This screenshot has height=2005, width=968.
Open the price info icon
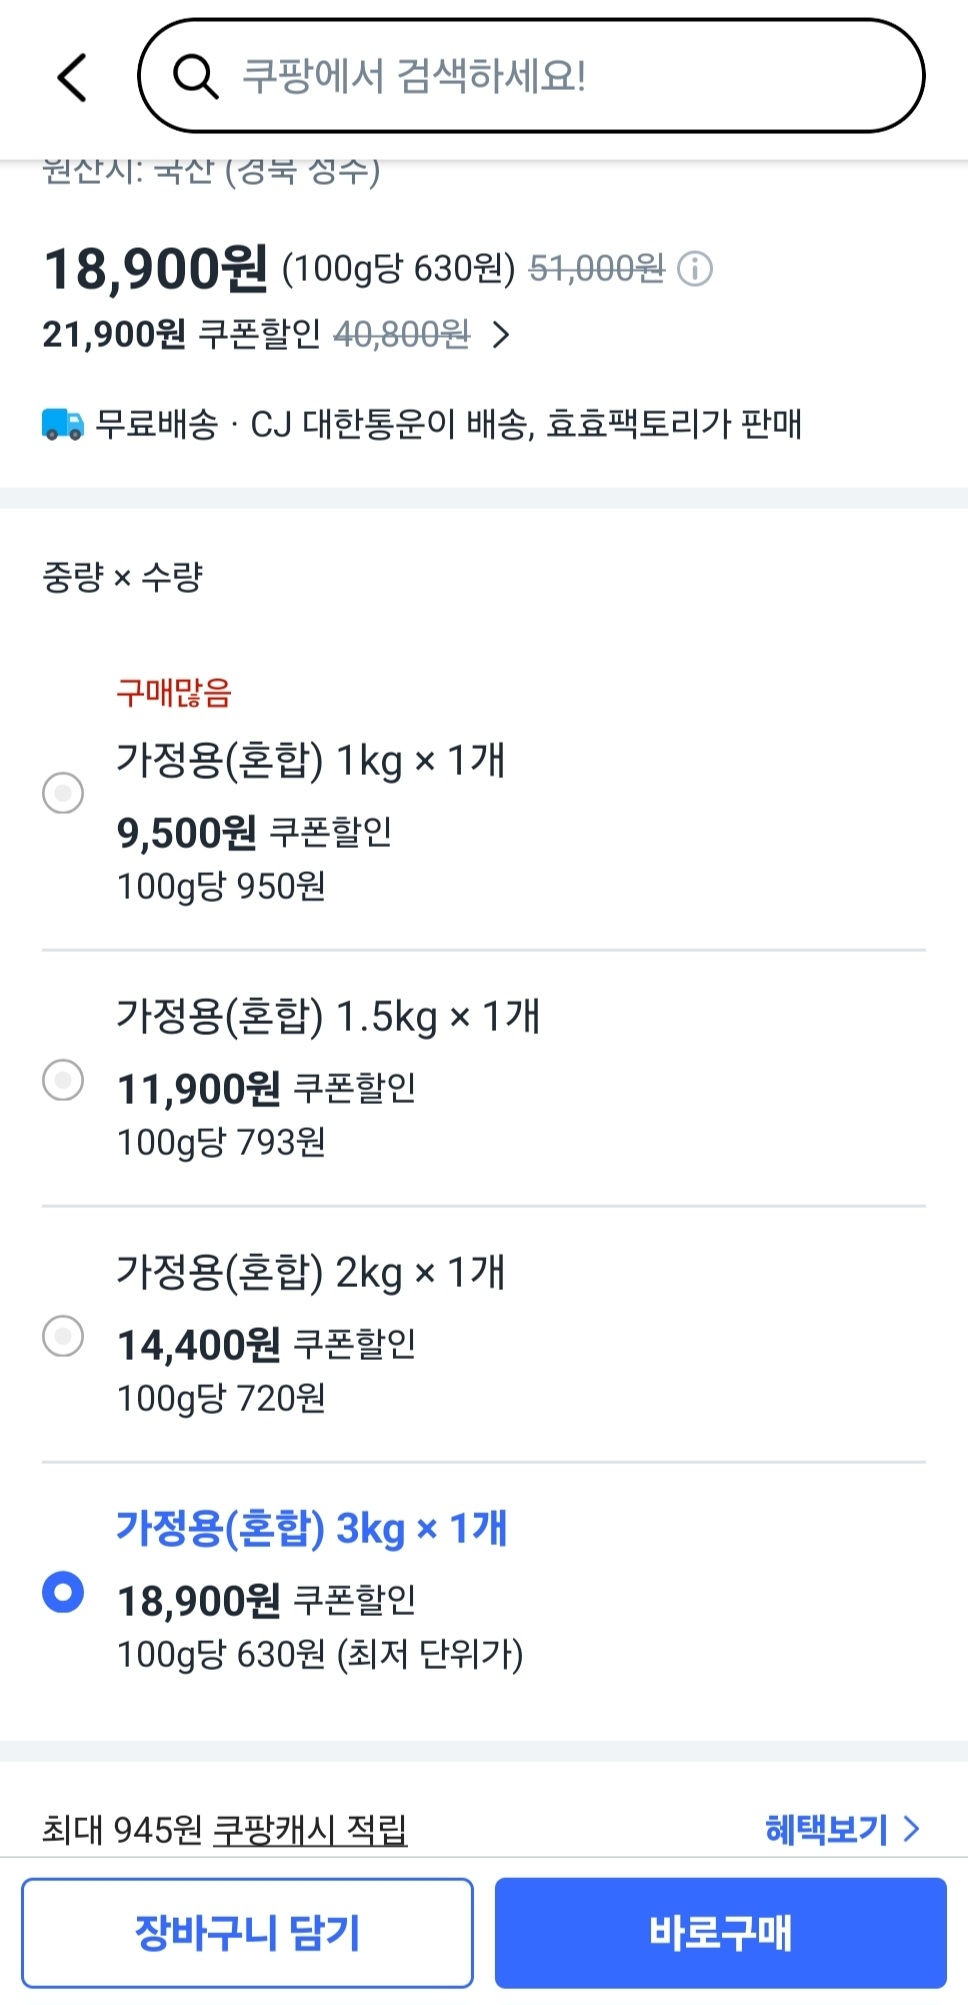695,269
